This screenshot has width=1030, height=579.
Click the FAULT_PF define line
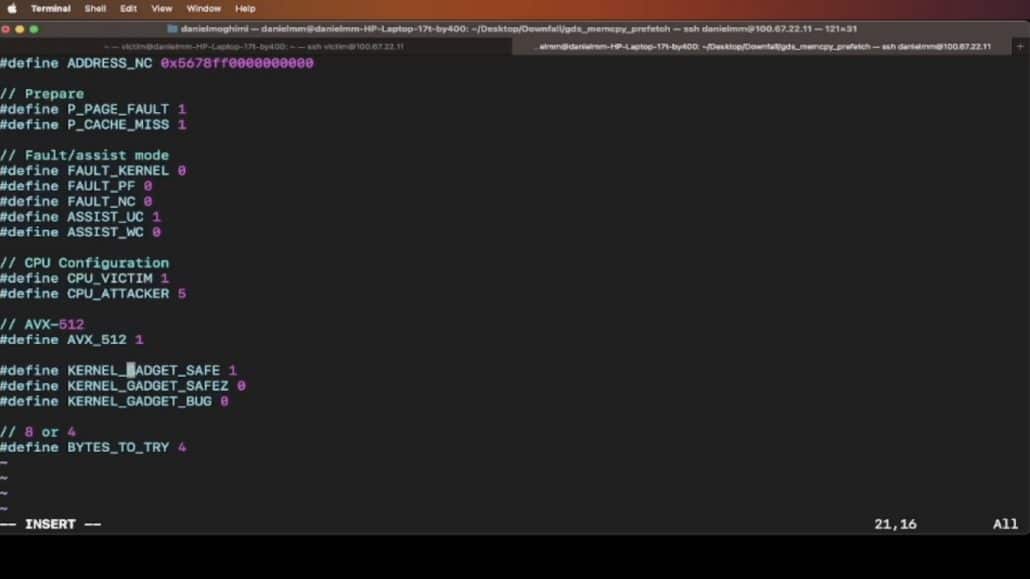(x=76, y=186)
